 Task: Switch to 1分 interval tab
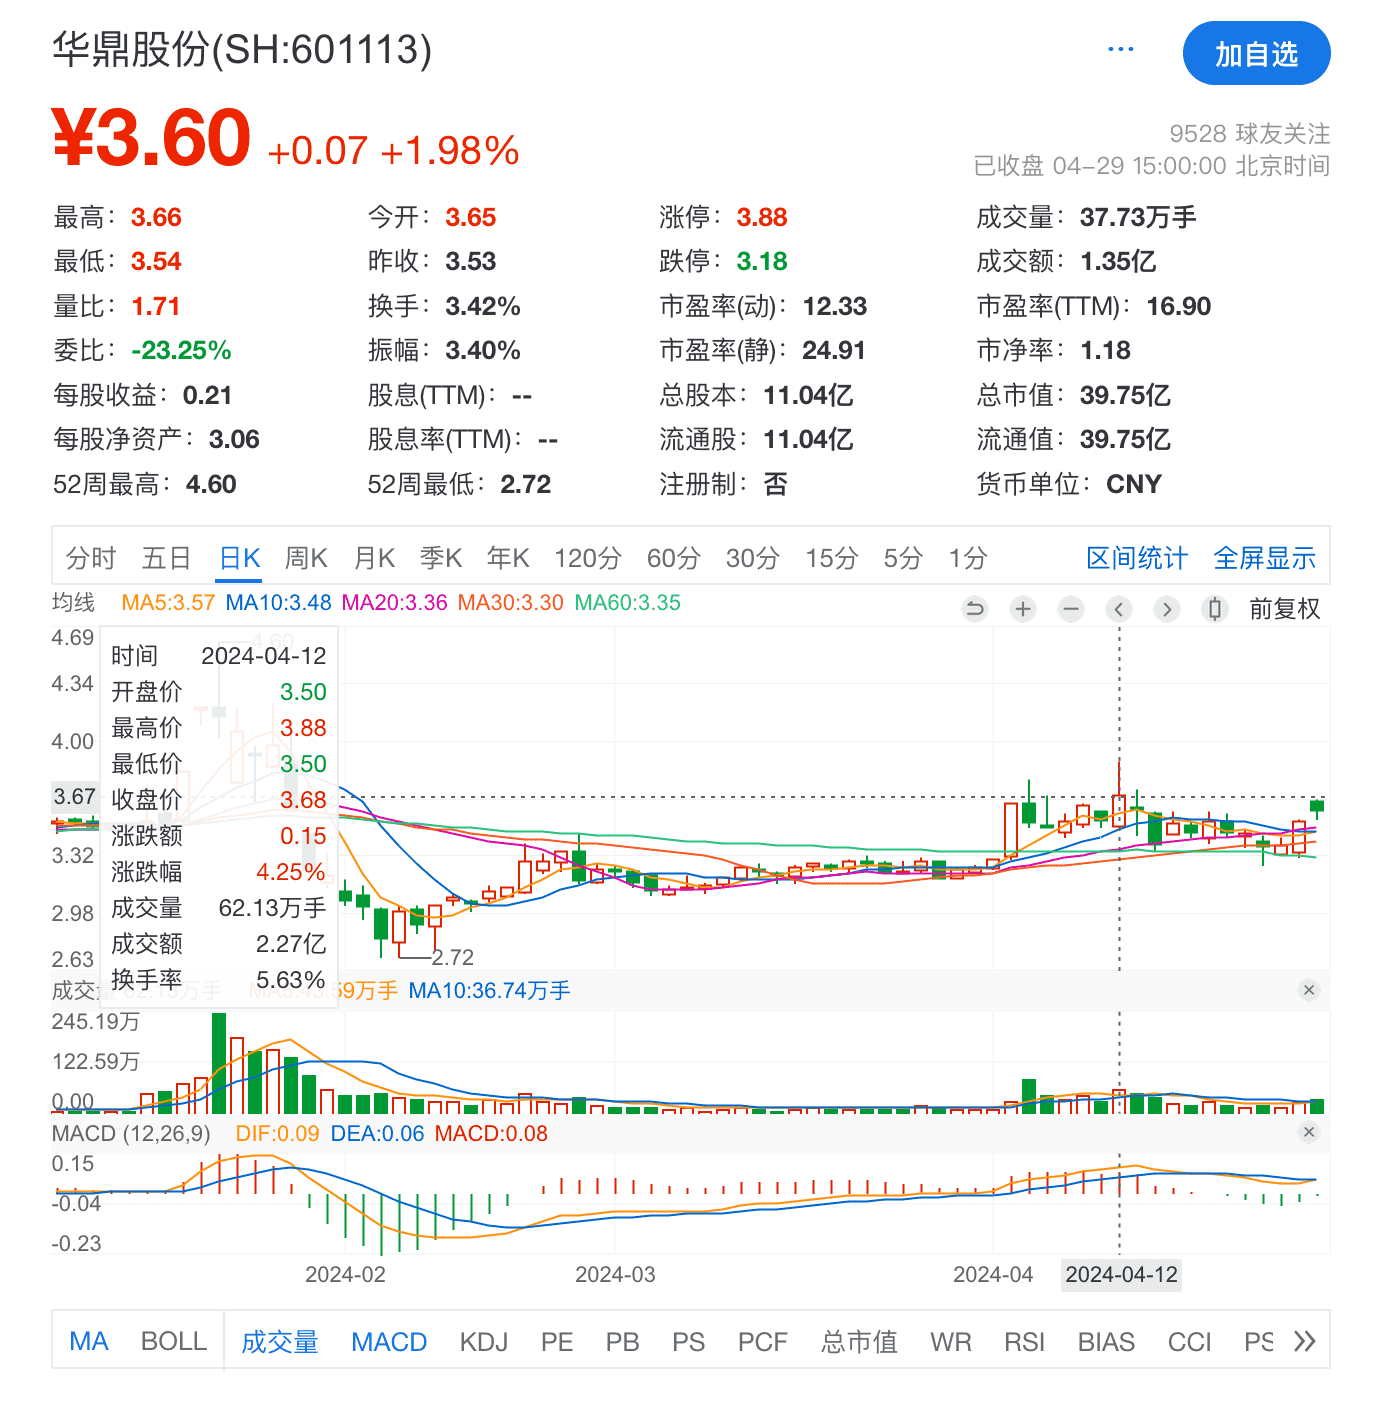[x=968, y=558]
